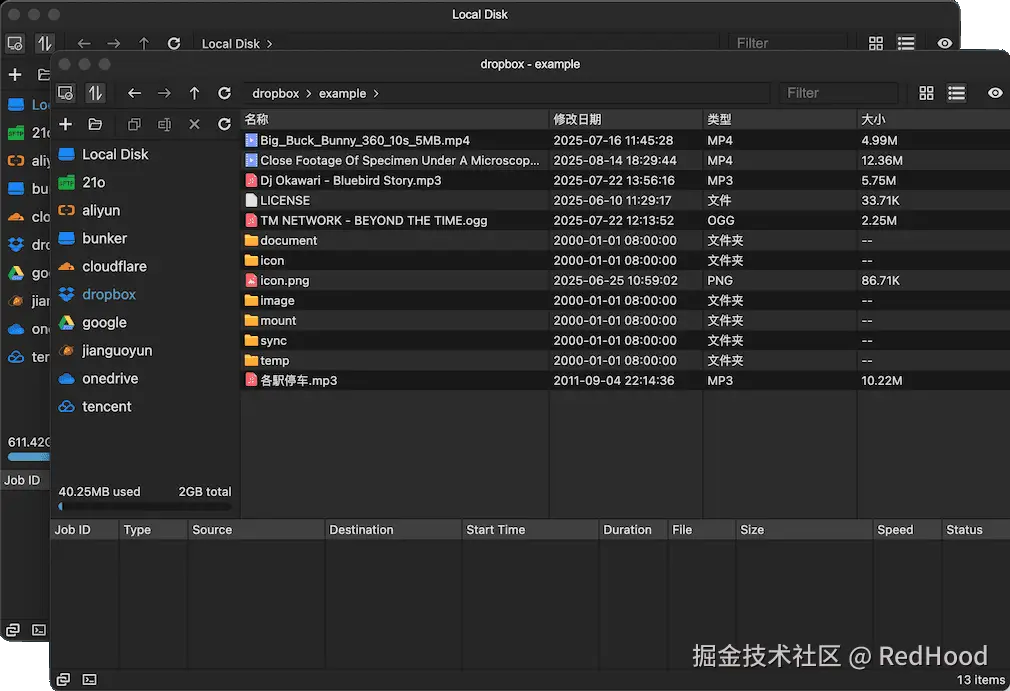Click the delete (X) icon
This screenshot has width=1010, height=691.
[x=194, y=124]
